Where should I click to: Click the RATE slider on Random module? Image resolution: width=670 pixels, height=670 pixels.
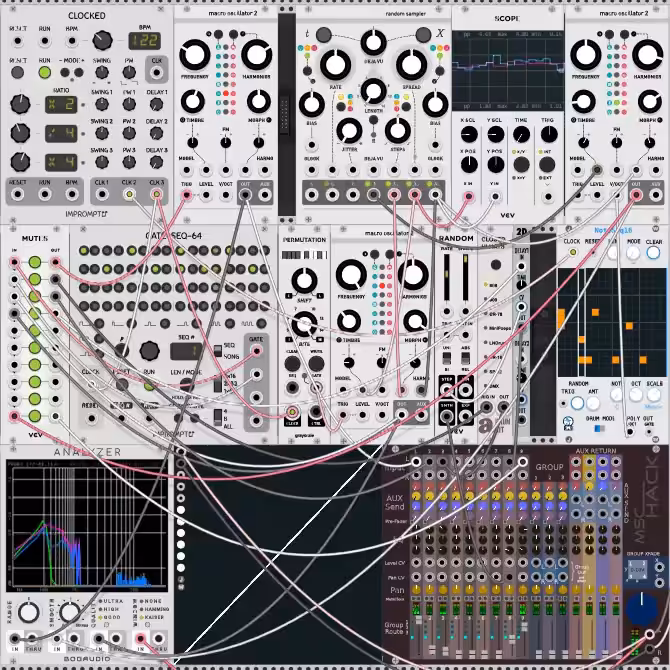tap(447, 276)
